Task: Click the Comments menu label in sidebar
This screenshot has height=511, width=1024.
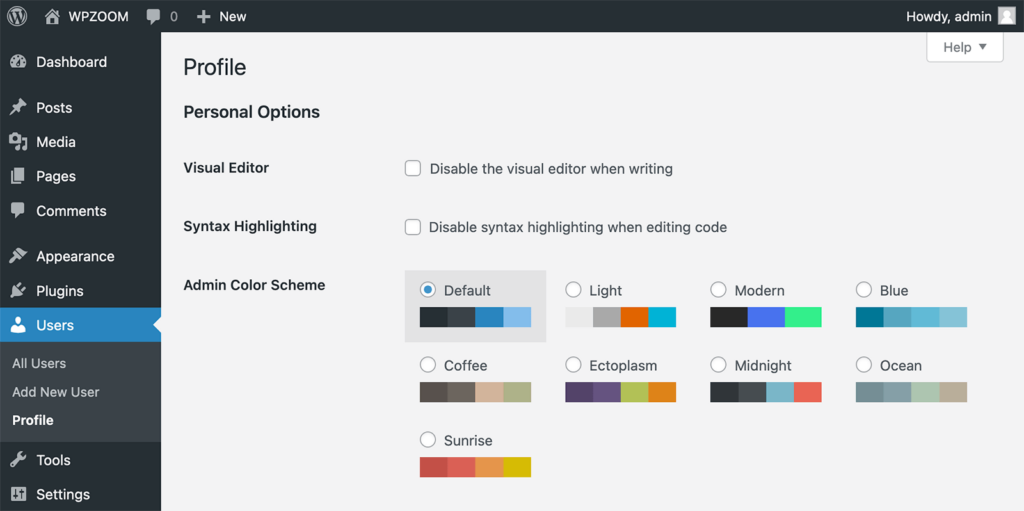Action: click(71, 211)
